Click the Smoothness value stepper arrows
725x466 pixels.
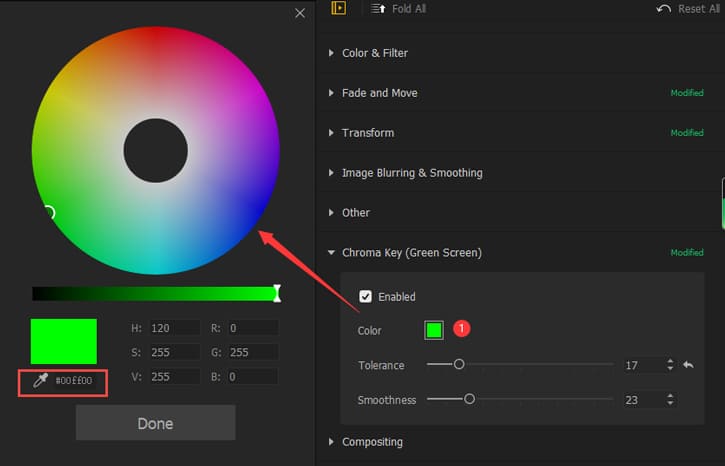coord(669,400)
